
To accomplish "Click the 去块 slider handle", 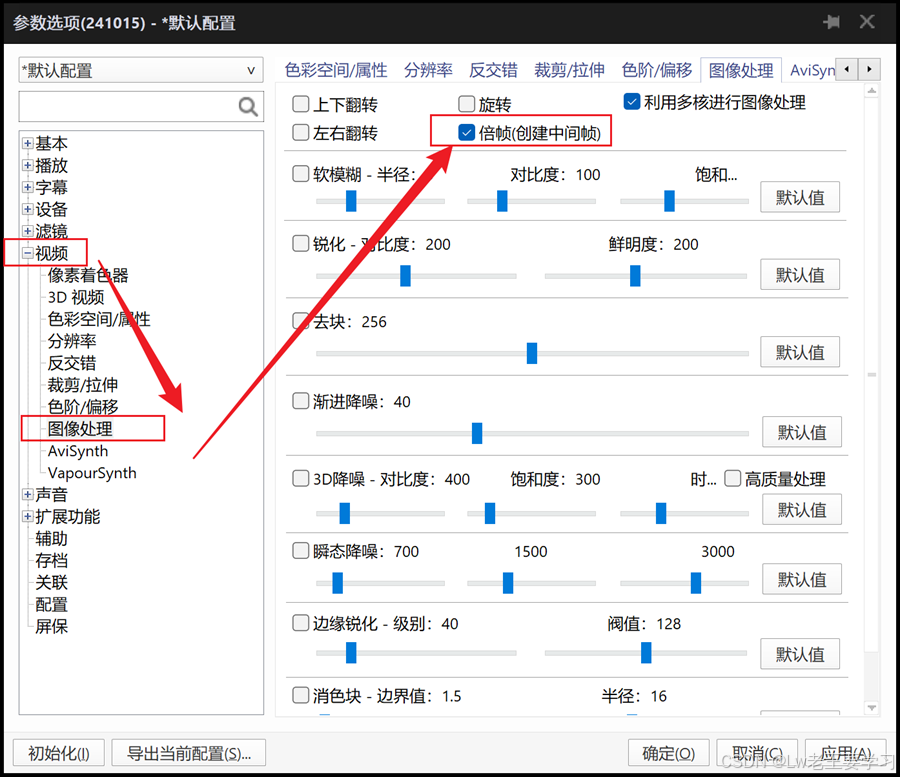I will [532, 353].
